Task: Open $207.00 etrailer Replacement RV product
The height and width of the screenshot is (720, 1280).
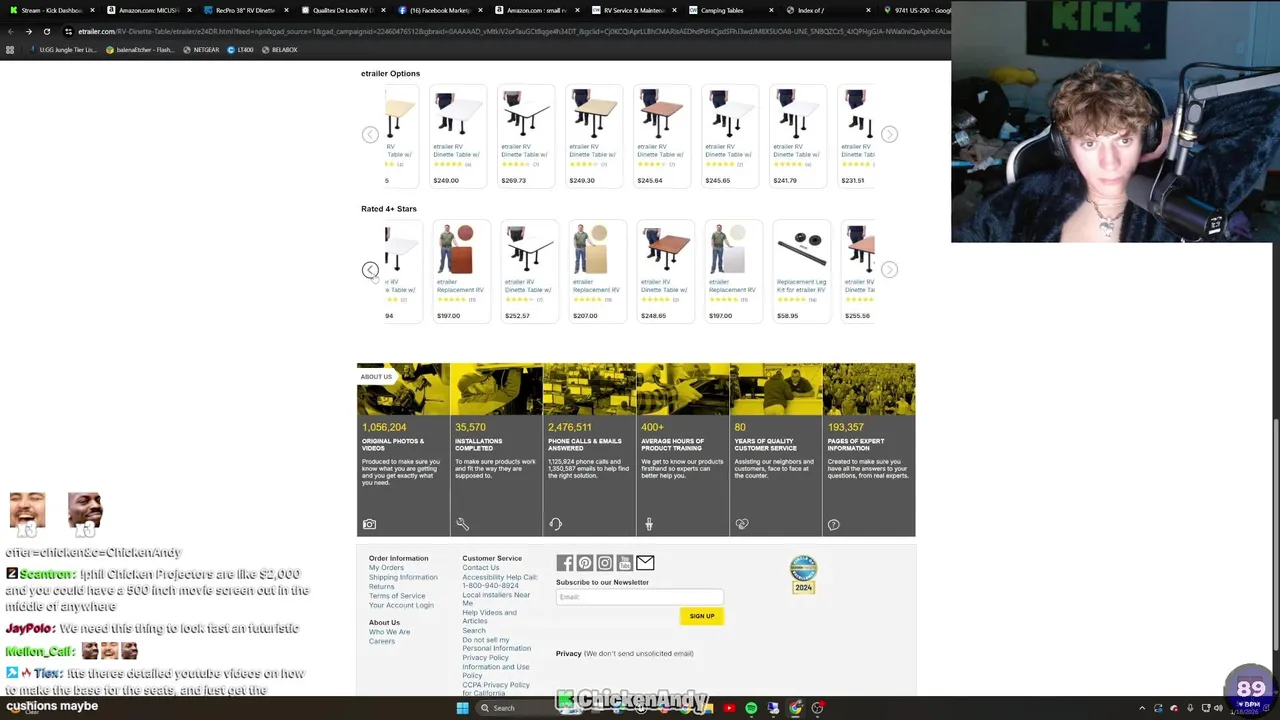Action: click(x=597, y=272)
